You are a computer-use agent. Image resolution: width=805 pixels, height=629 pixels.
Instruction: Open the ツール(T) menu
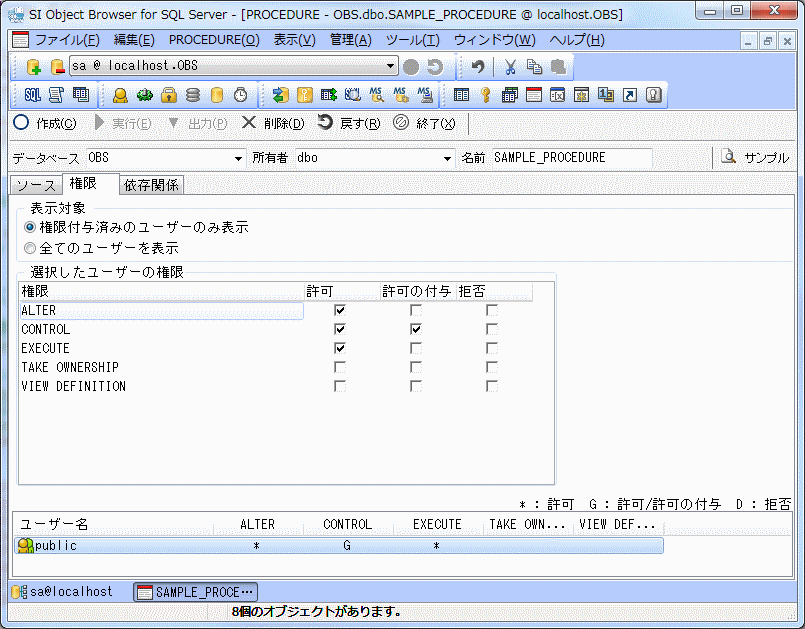click(x=412, y=40)
